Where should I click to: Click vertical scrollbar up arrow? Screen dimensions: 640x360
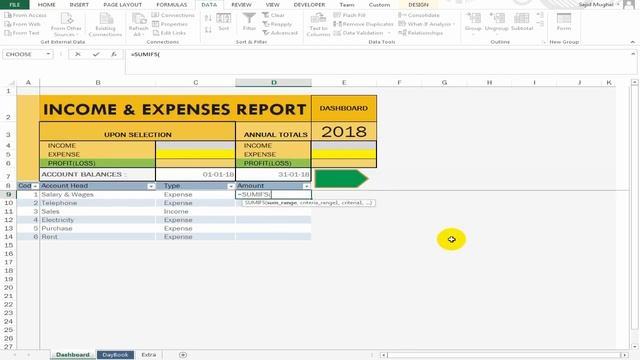pyautogui.click(x=634, y=82)
